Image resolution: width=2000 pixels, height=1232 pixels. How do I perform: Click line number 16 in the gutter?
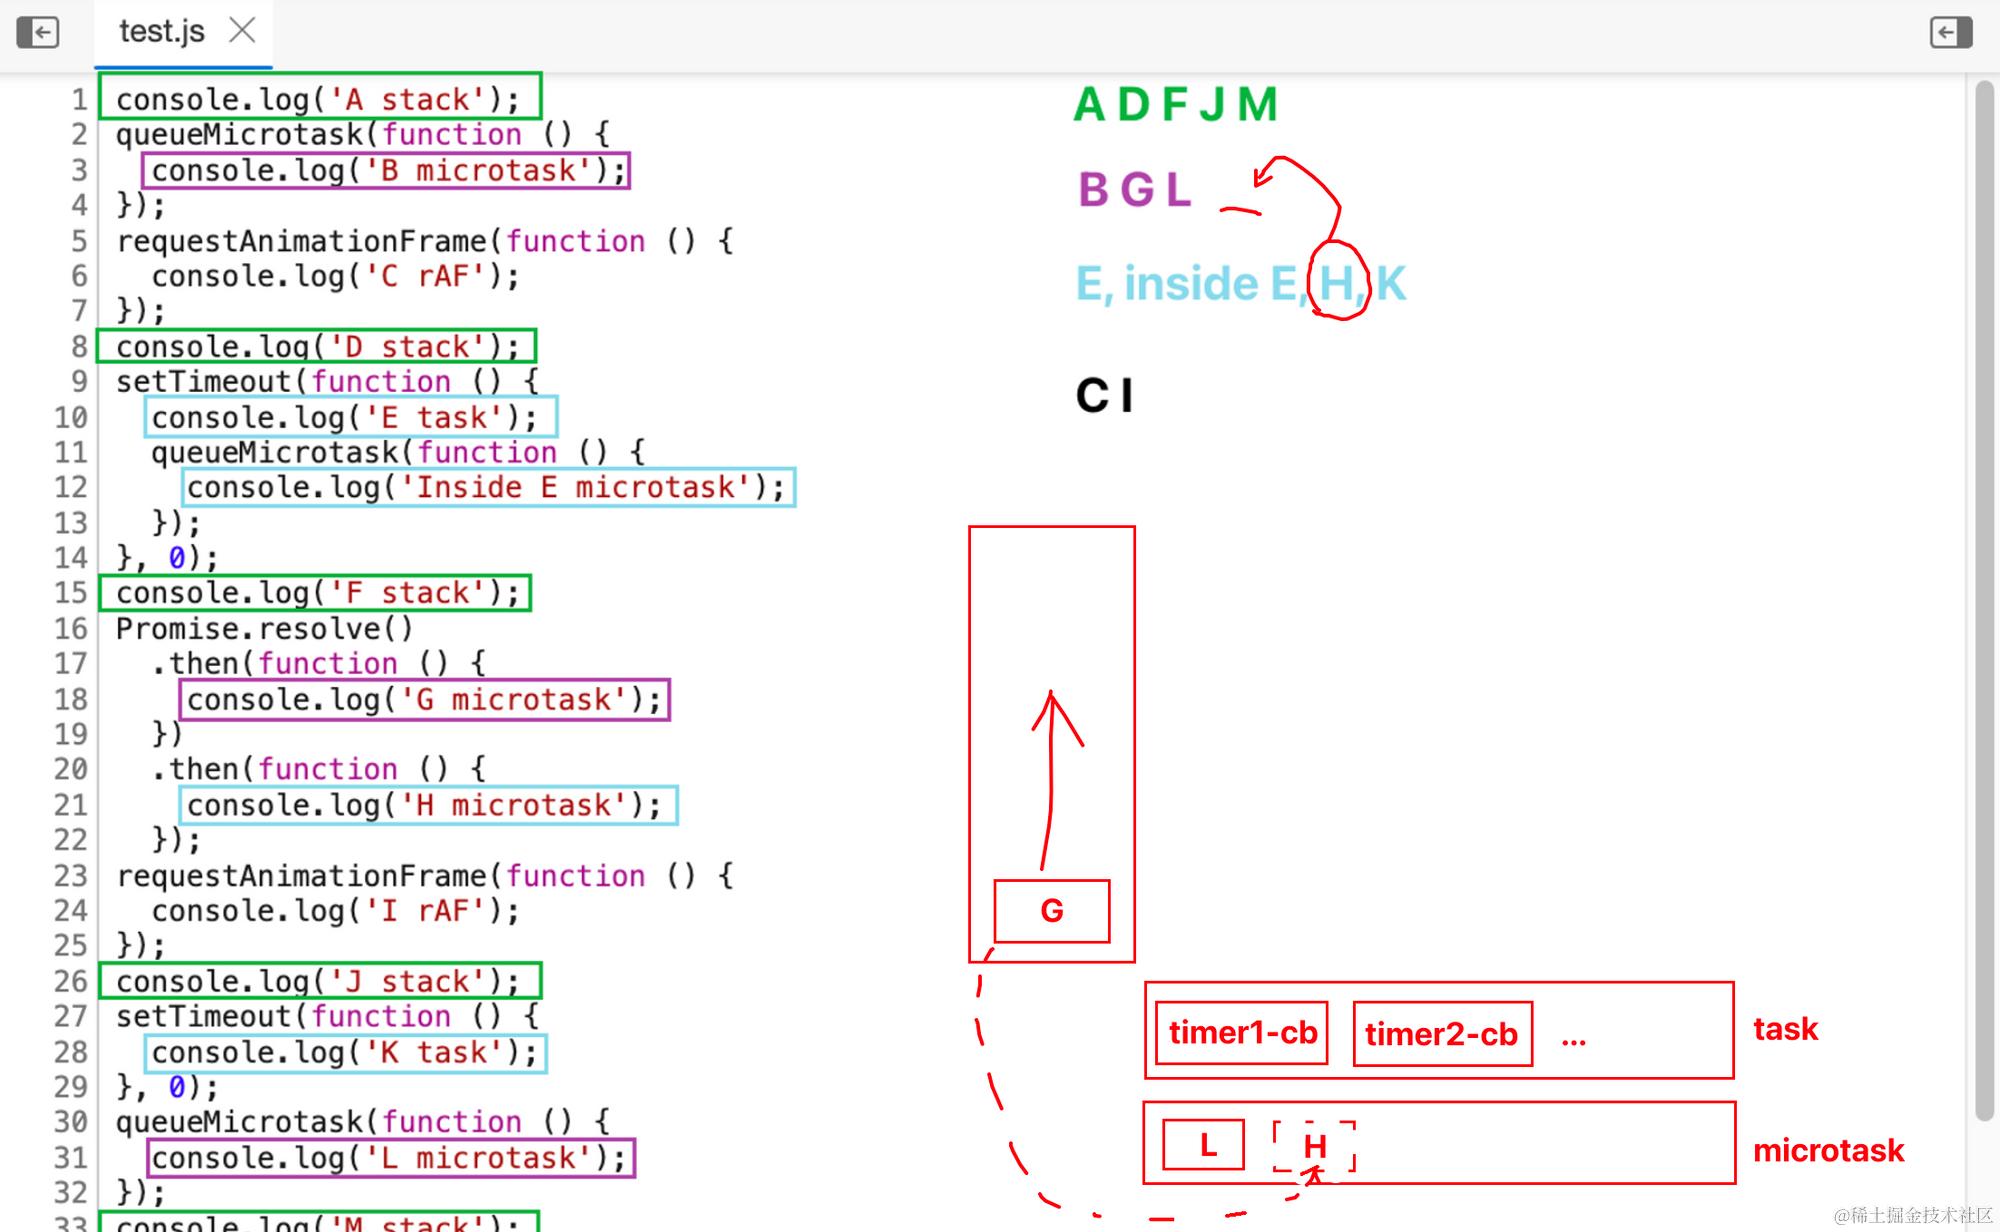pos(71,629)
